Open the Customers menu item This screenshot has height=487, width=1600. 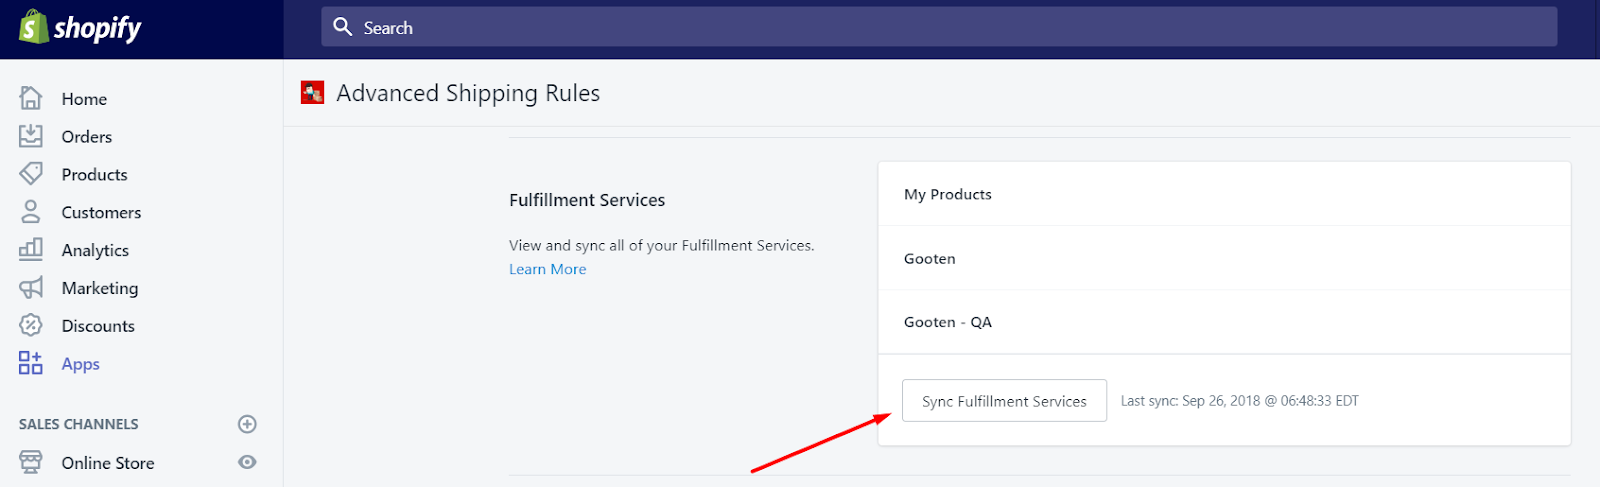101,213
